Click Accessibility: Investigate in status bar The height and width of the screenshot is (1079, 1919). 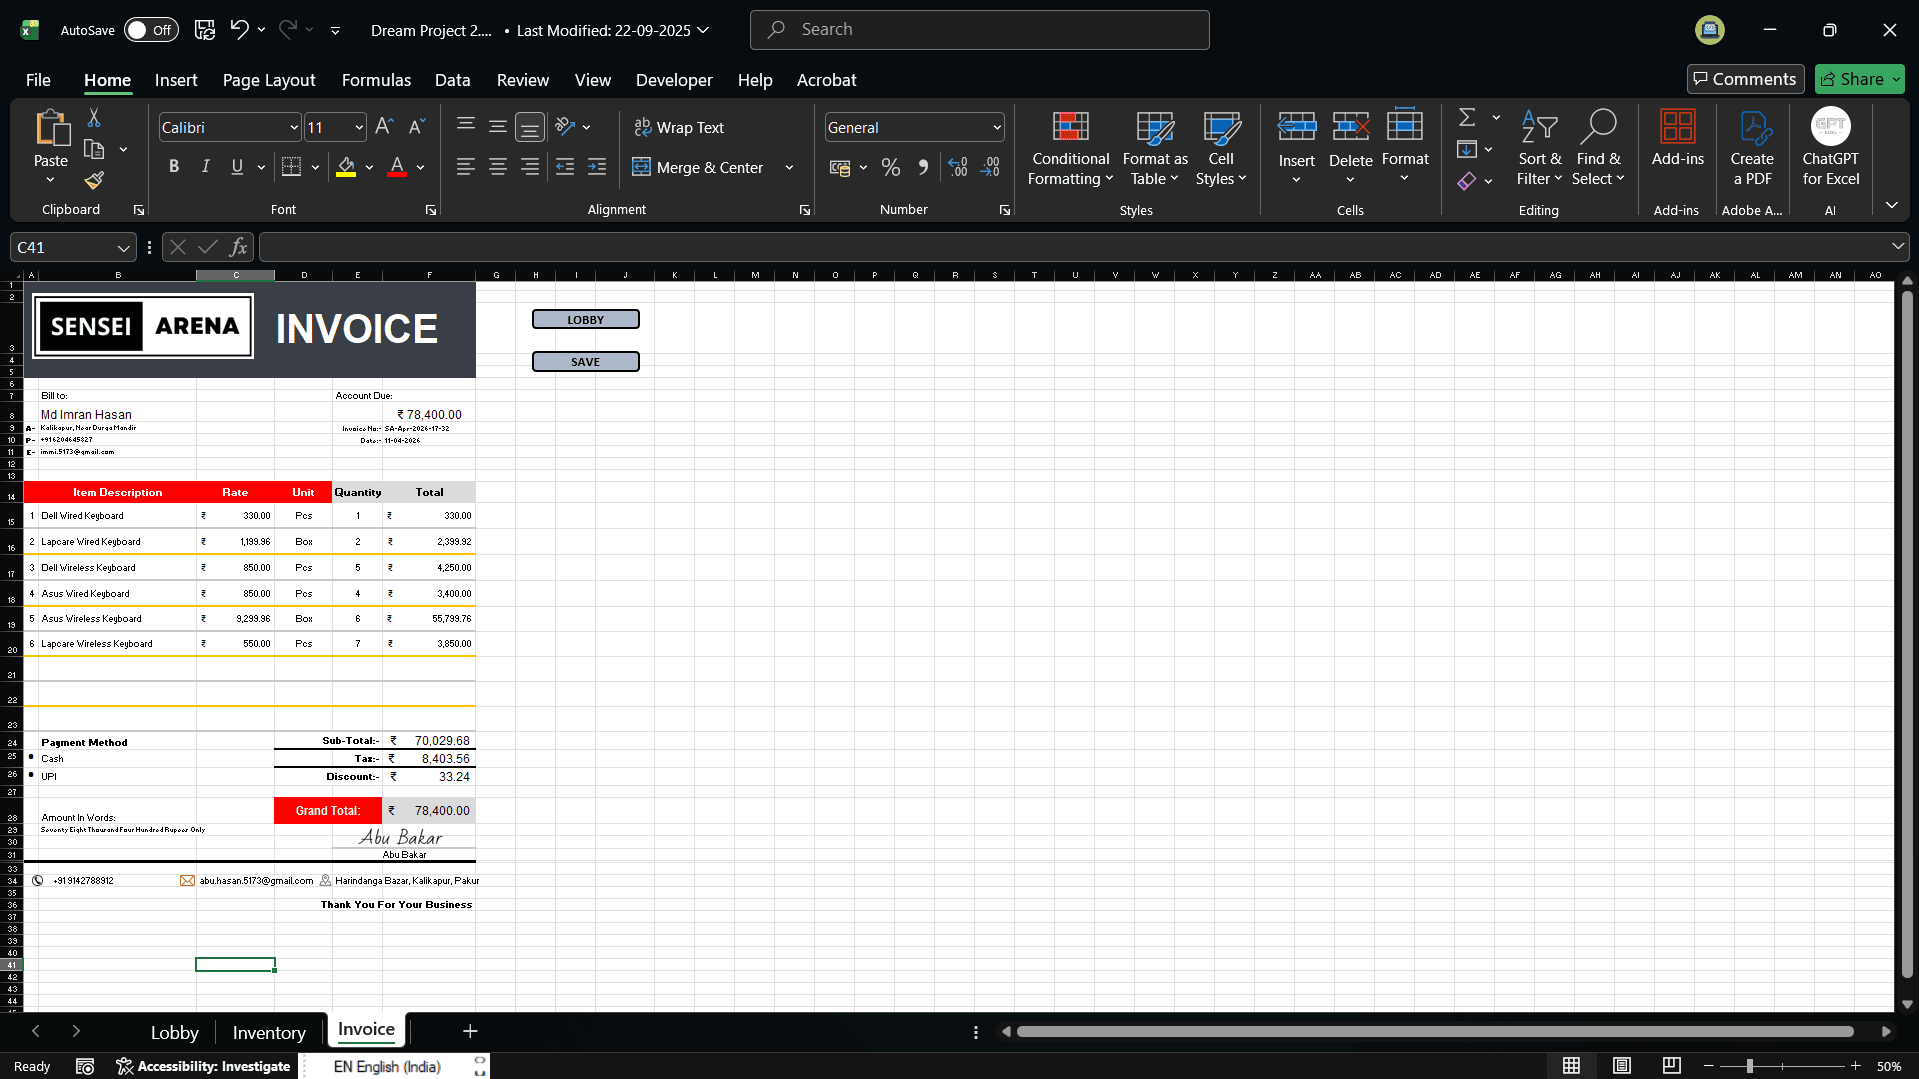[203, 1066]
